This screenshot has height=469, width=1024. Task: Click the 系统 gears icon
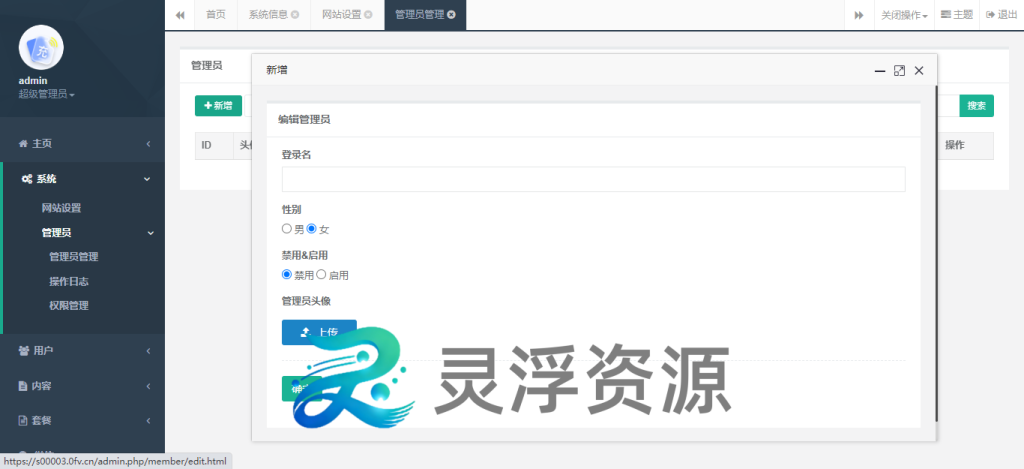27,178
